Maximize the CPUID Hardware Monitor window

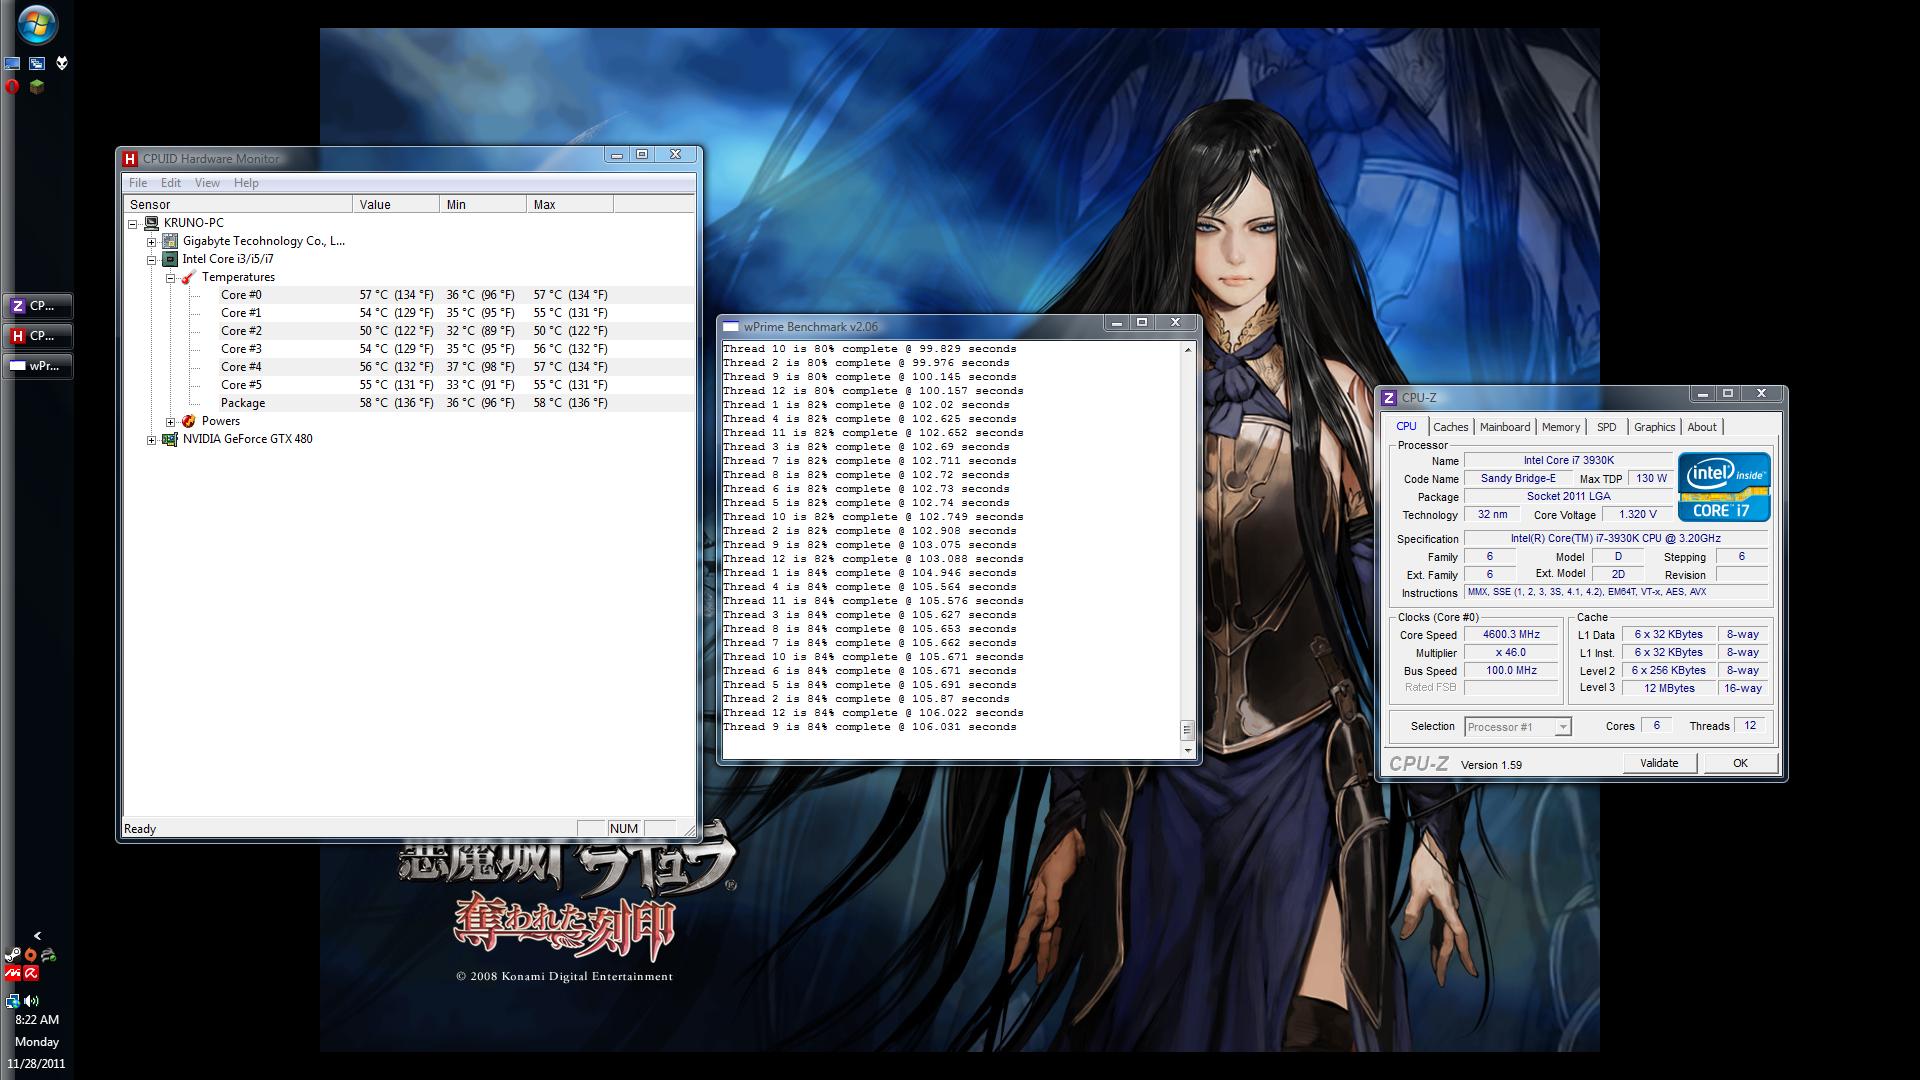coord(642,155)
